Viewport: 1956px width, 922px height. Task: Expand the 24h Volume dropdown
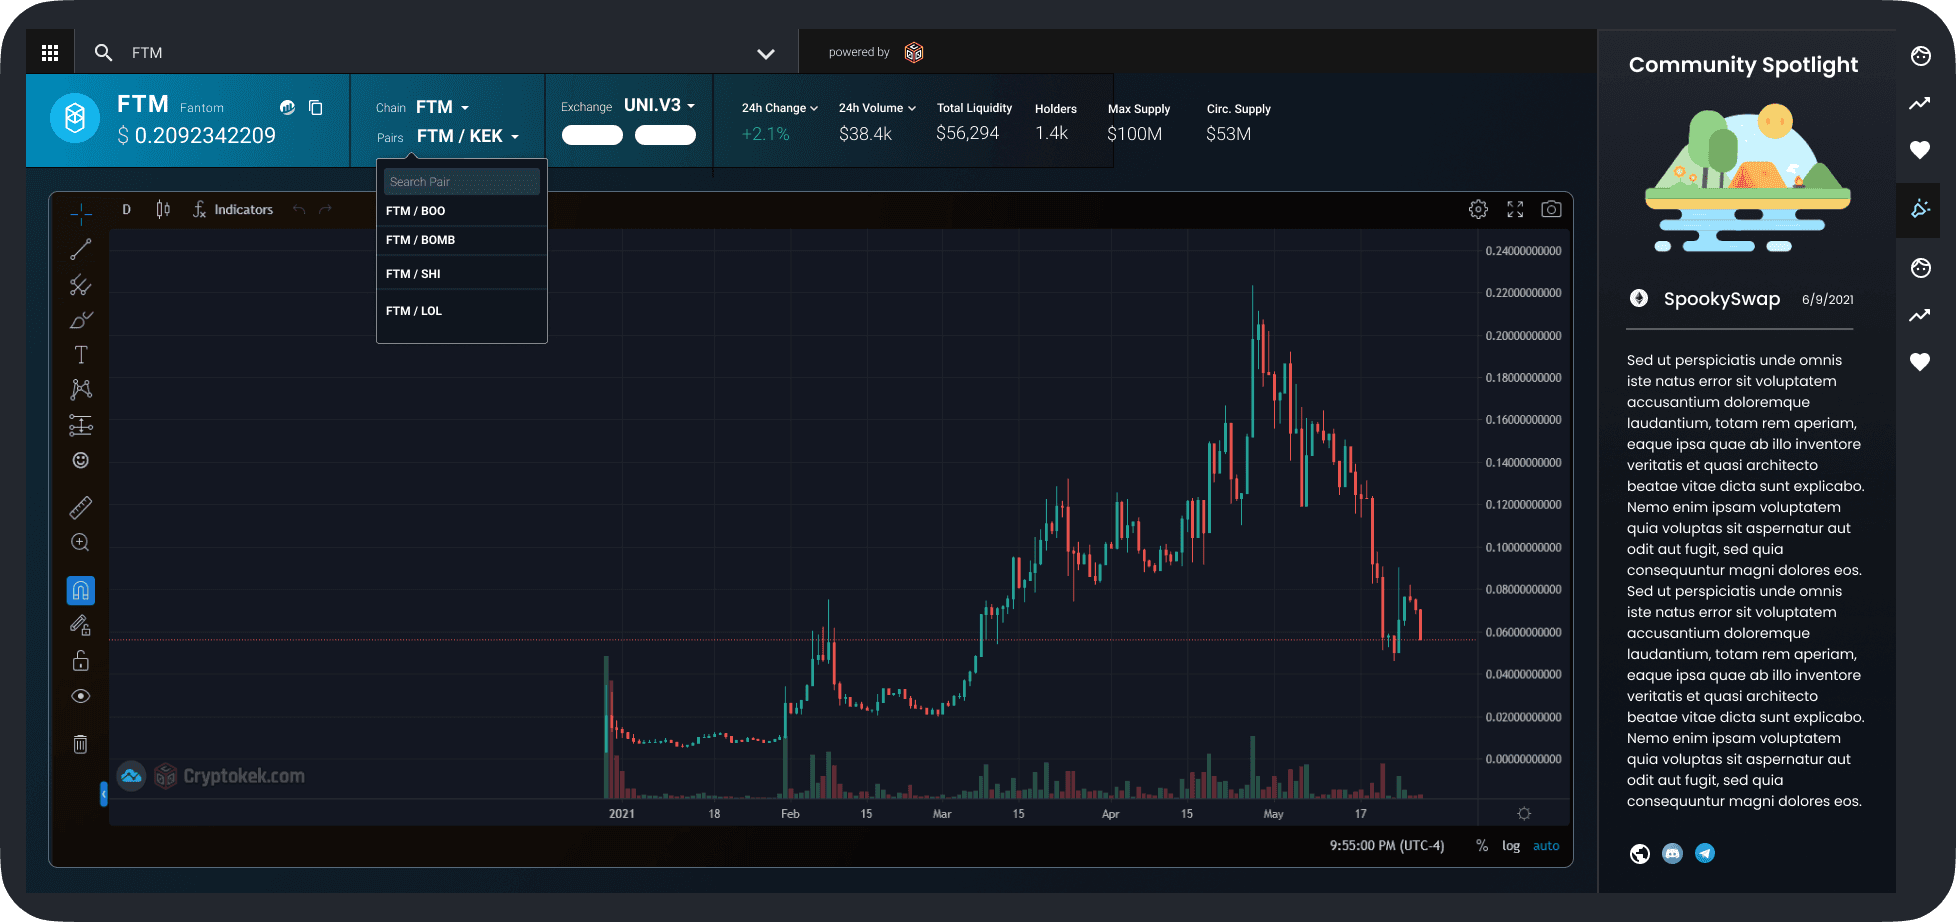pos(877,108)
